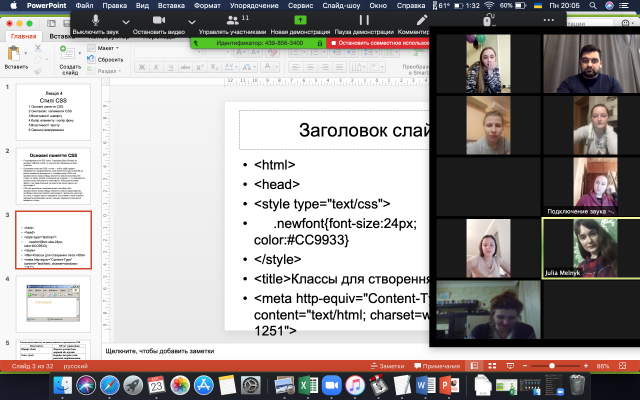This screenshot has width=640, height=400.
Task: Click Zoom meeting ID green bar
Action: pyautogui.click(x=259, y=43)
